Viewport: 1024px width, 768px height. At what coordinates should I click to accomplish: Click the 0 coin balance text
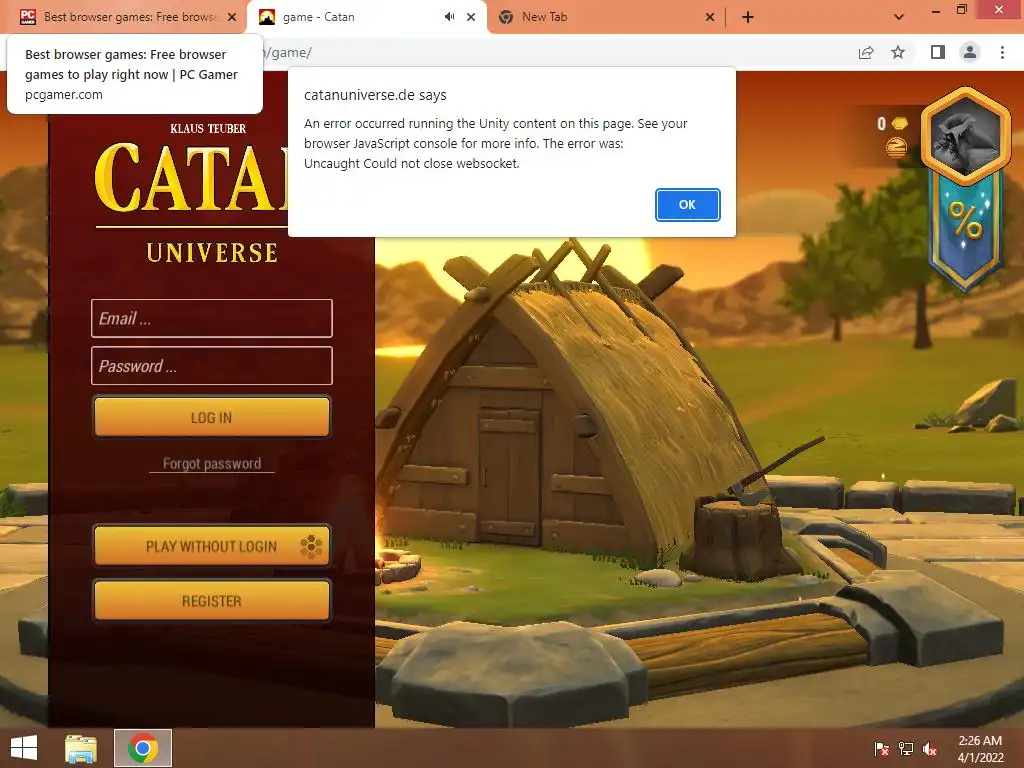coord(881,123)
